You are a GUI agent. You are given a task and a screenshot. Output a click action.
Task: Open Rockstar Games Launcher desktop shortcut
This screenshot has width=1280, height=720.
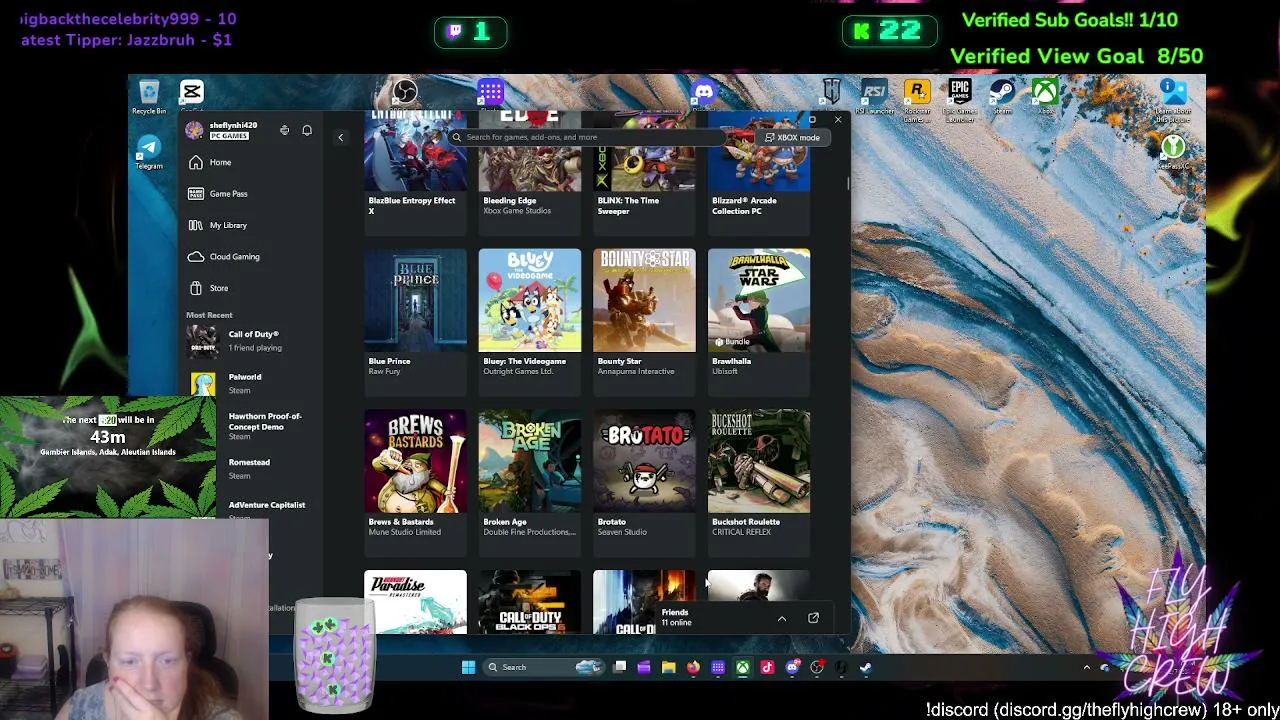click(x=917, y=100)
